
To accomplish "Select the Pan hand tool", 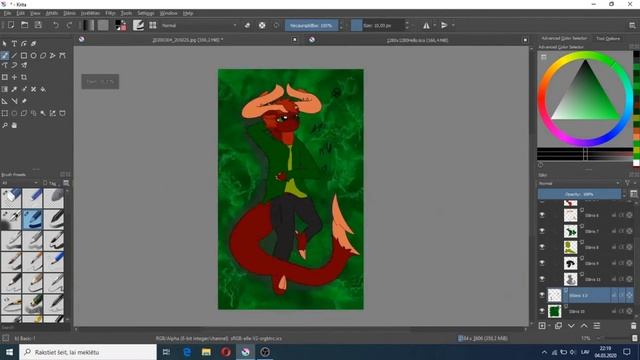I will (x=14, y=125).
